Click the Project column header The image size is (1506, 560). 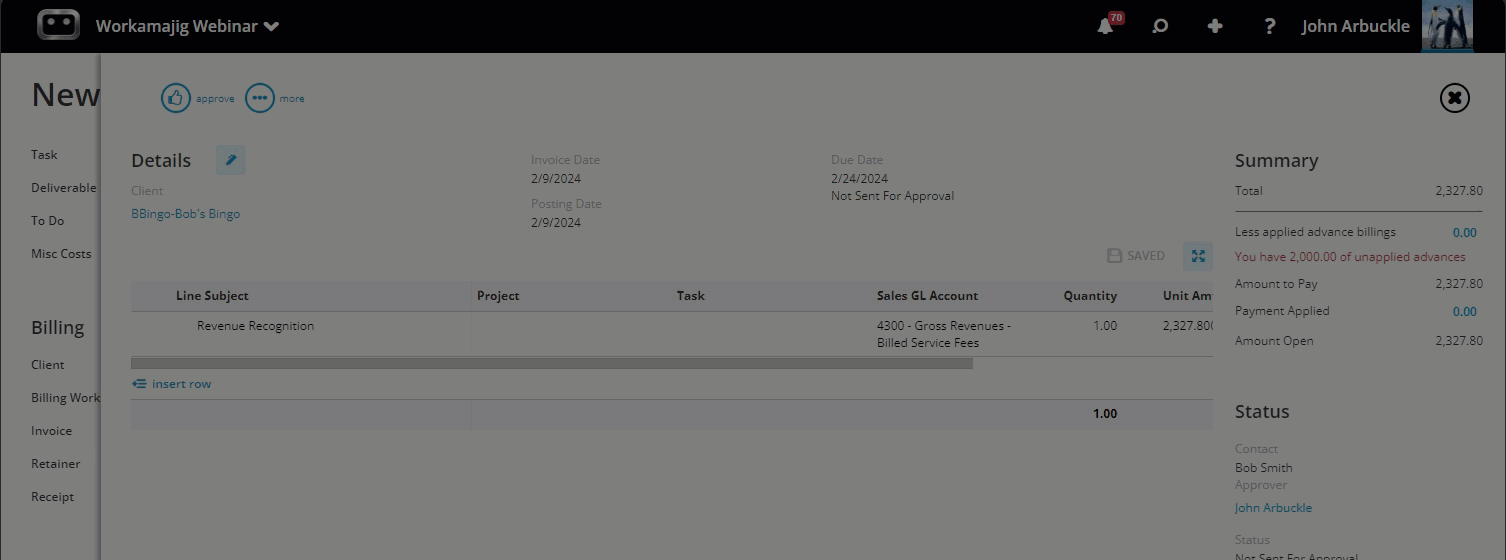[x=498, y=296]
